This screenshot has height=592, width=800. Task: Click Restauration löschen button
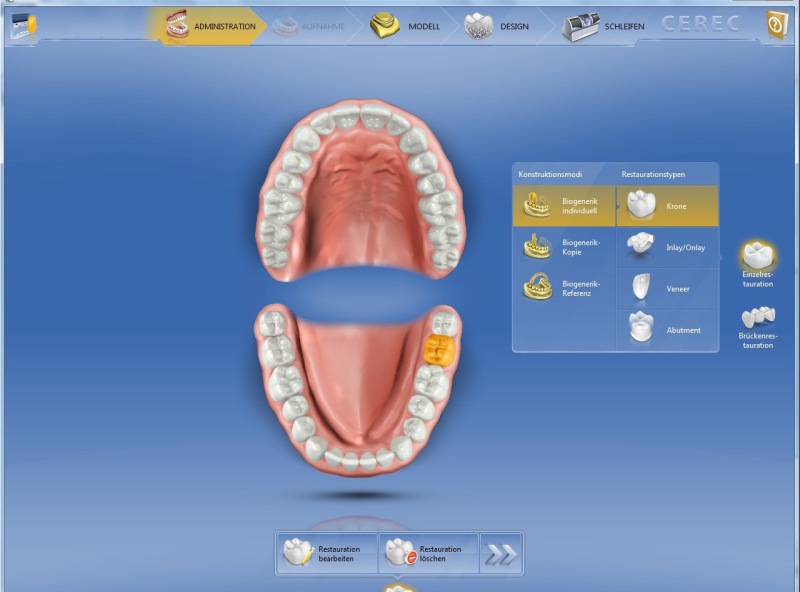point(427,553)
